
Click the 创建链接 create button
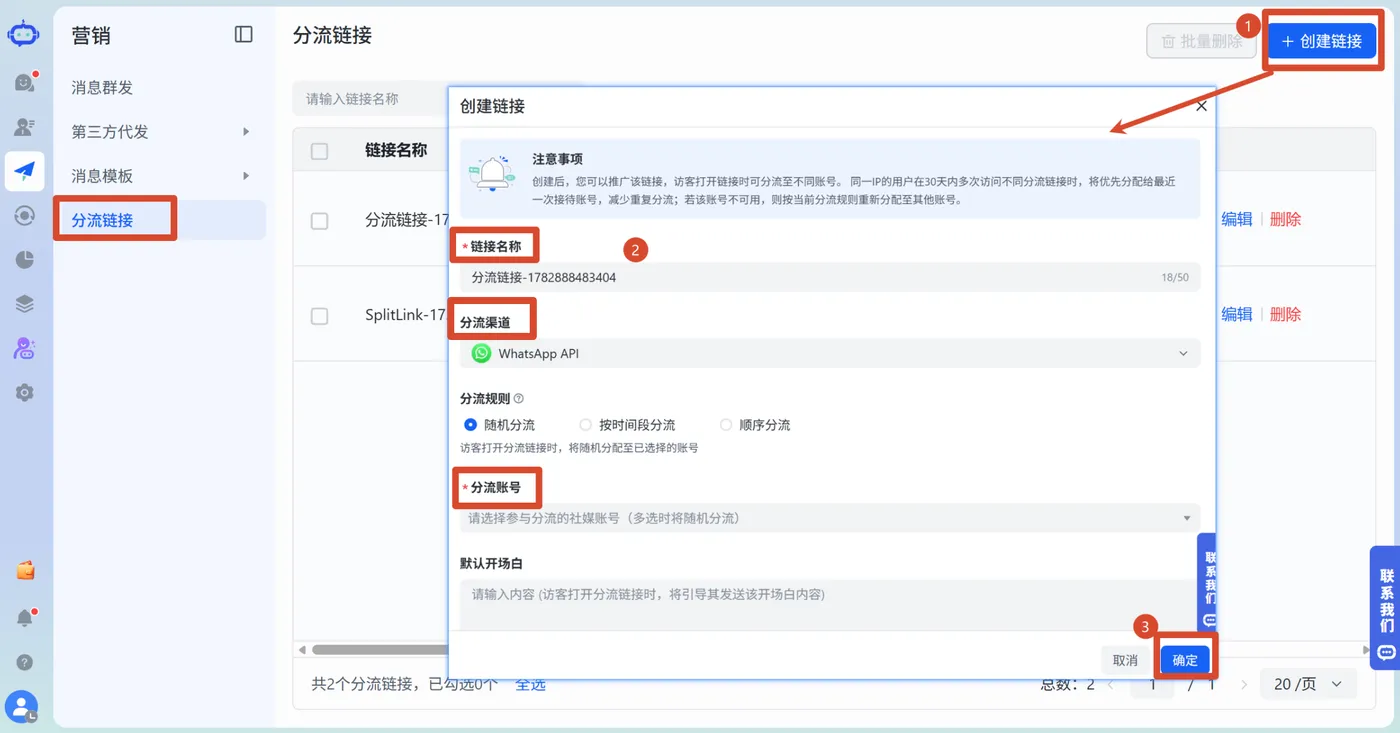click(x=1322, y=41)
